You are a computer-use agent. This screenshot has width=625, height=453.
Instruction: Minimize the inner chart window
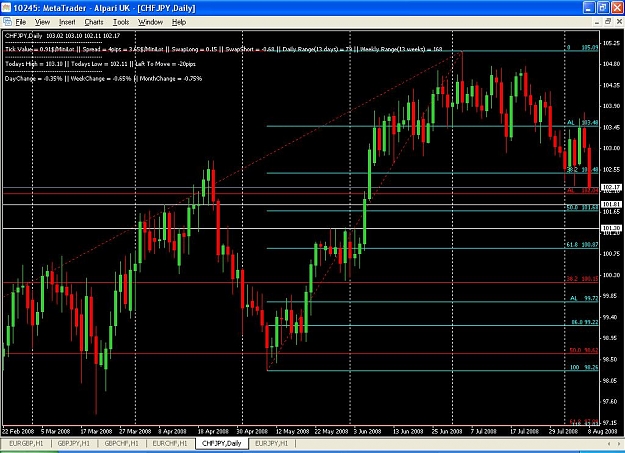pyautogui.click(x=597, y=22)
